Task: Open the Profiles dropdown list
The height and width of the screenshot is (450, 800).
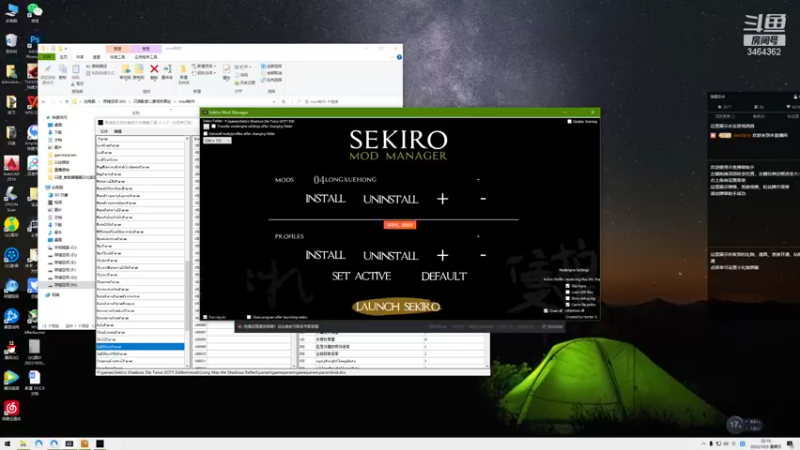Action: (x=396, y=236)
